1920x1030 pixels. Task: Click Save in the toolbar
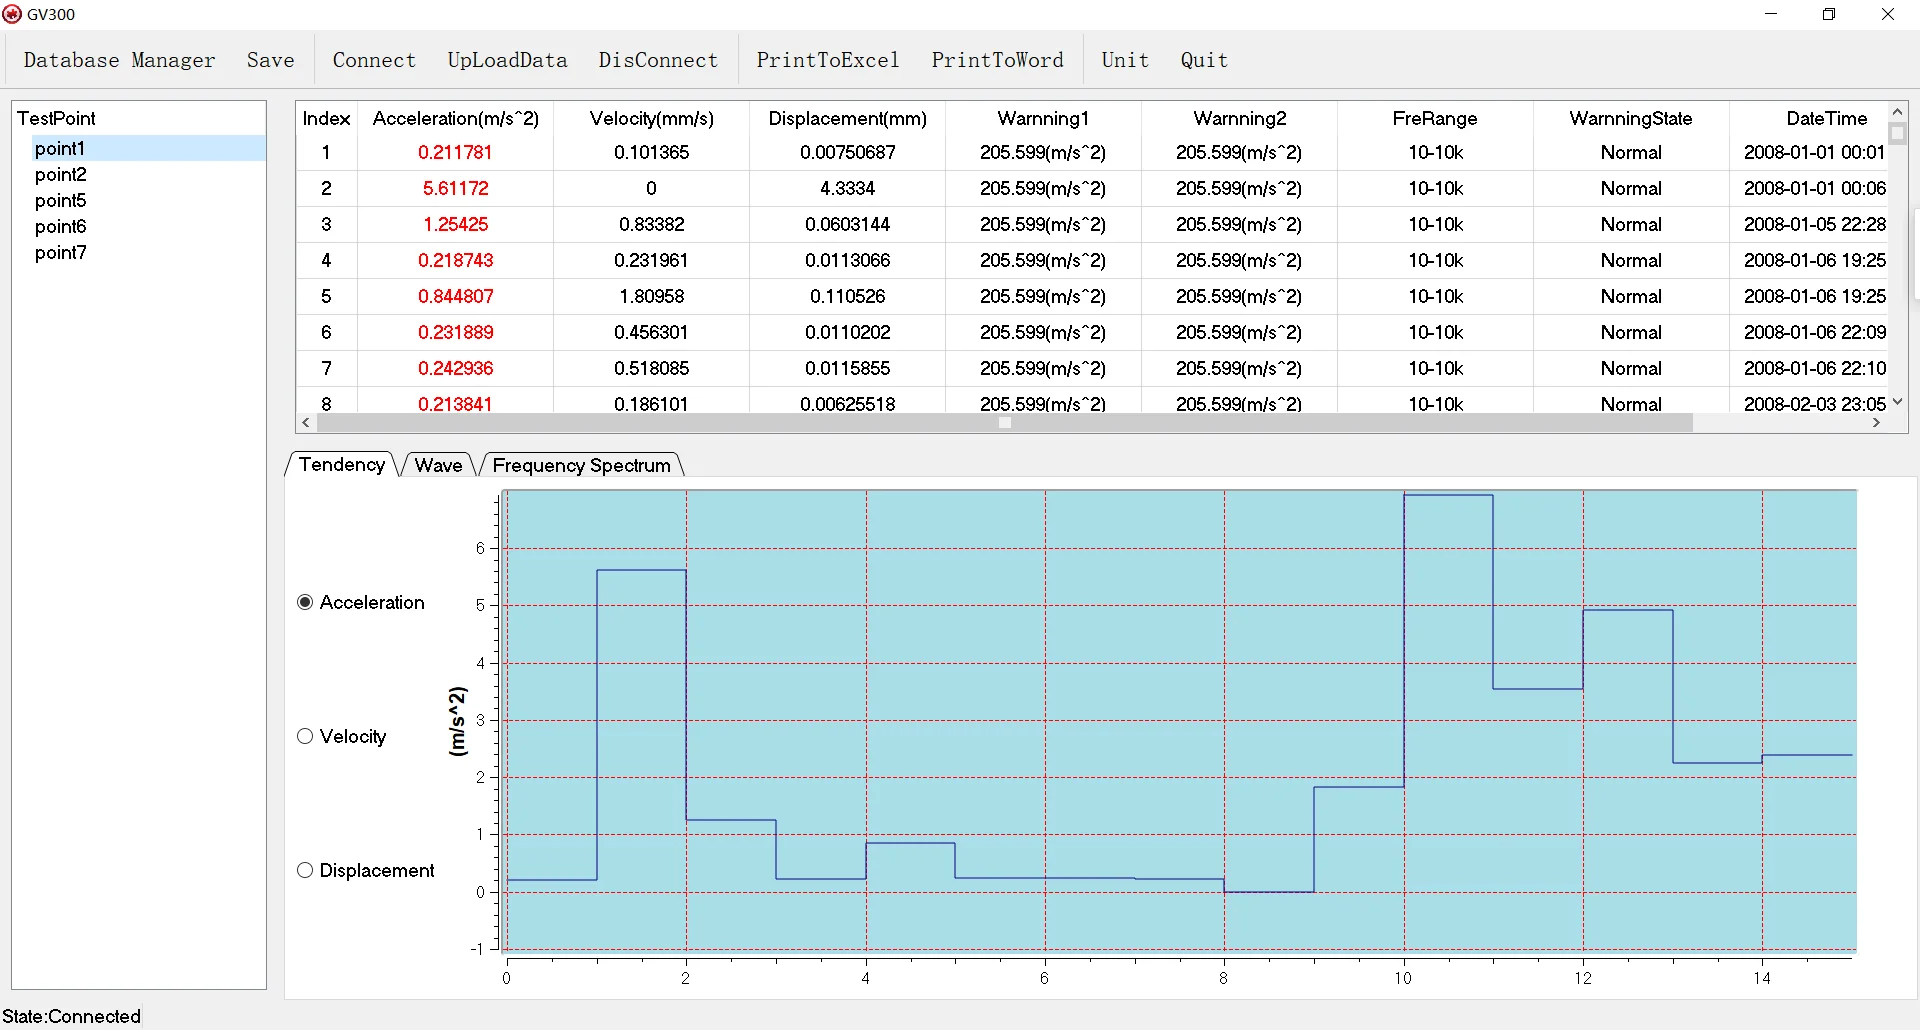270,60
